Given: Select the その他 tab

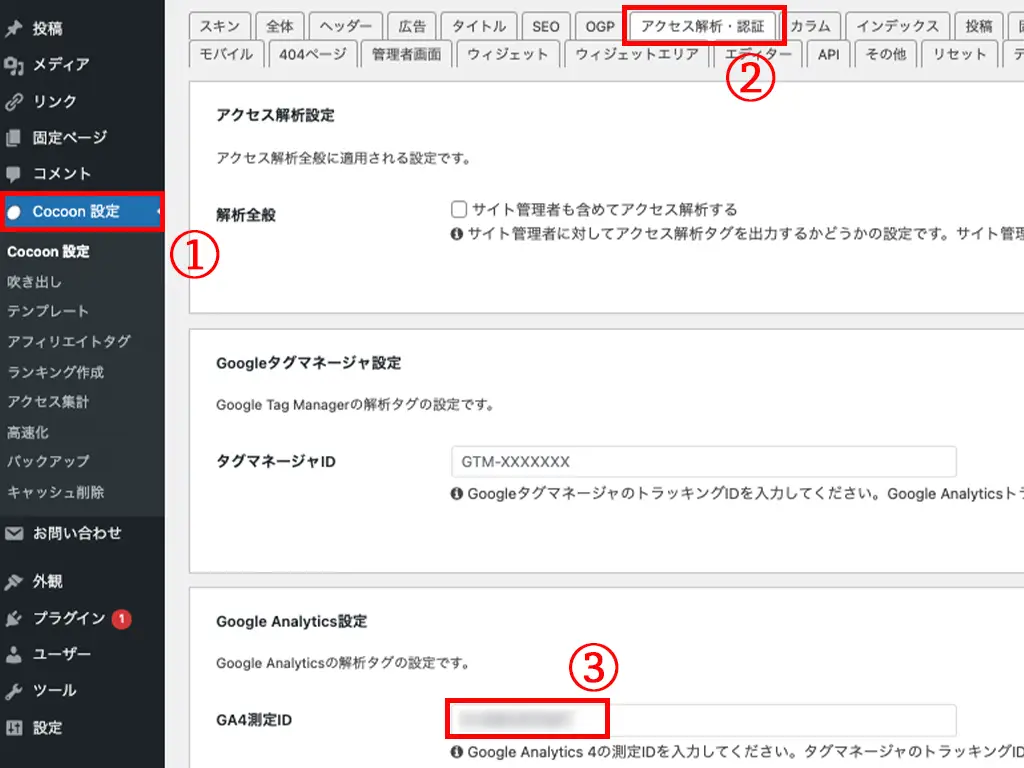Looking at the screenshot, I should pyautogui.click(x=886, y=54).
